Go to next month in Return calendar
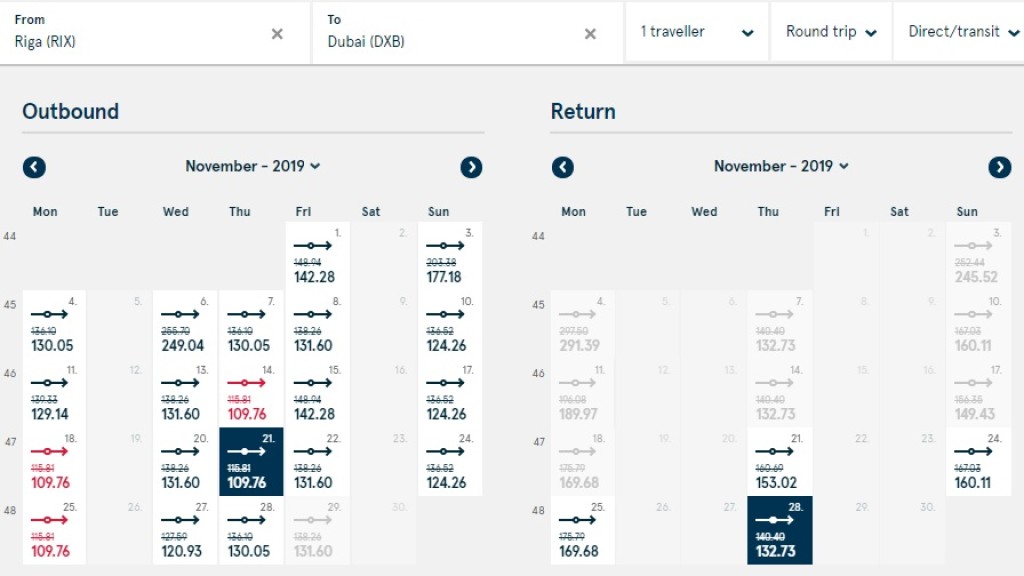 [x=999, y=167]
